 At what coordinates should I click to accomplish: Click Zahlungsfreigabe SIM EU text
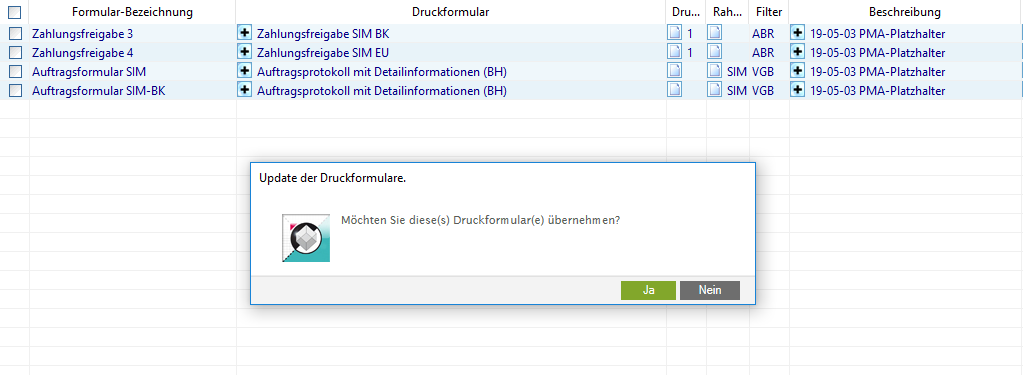click(323, 53)
